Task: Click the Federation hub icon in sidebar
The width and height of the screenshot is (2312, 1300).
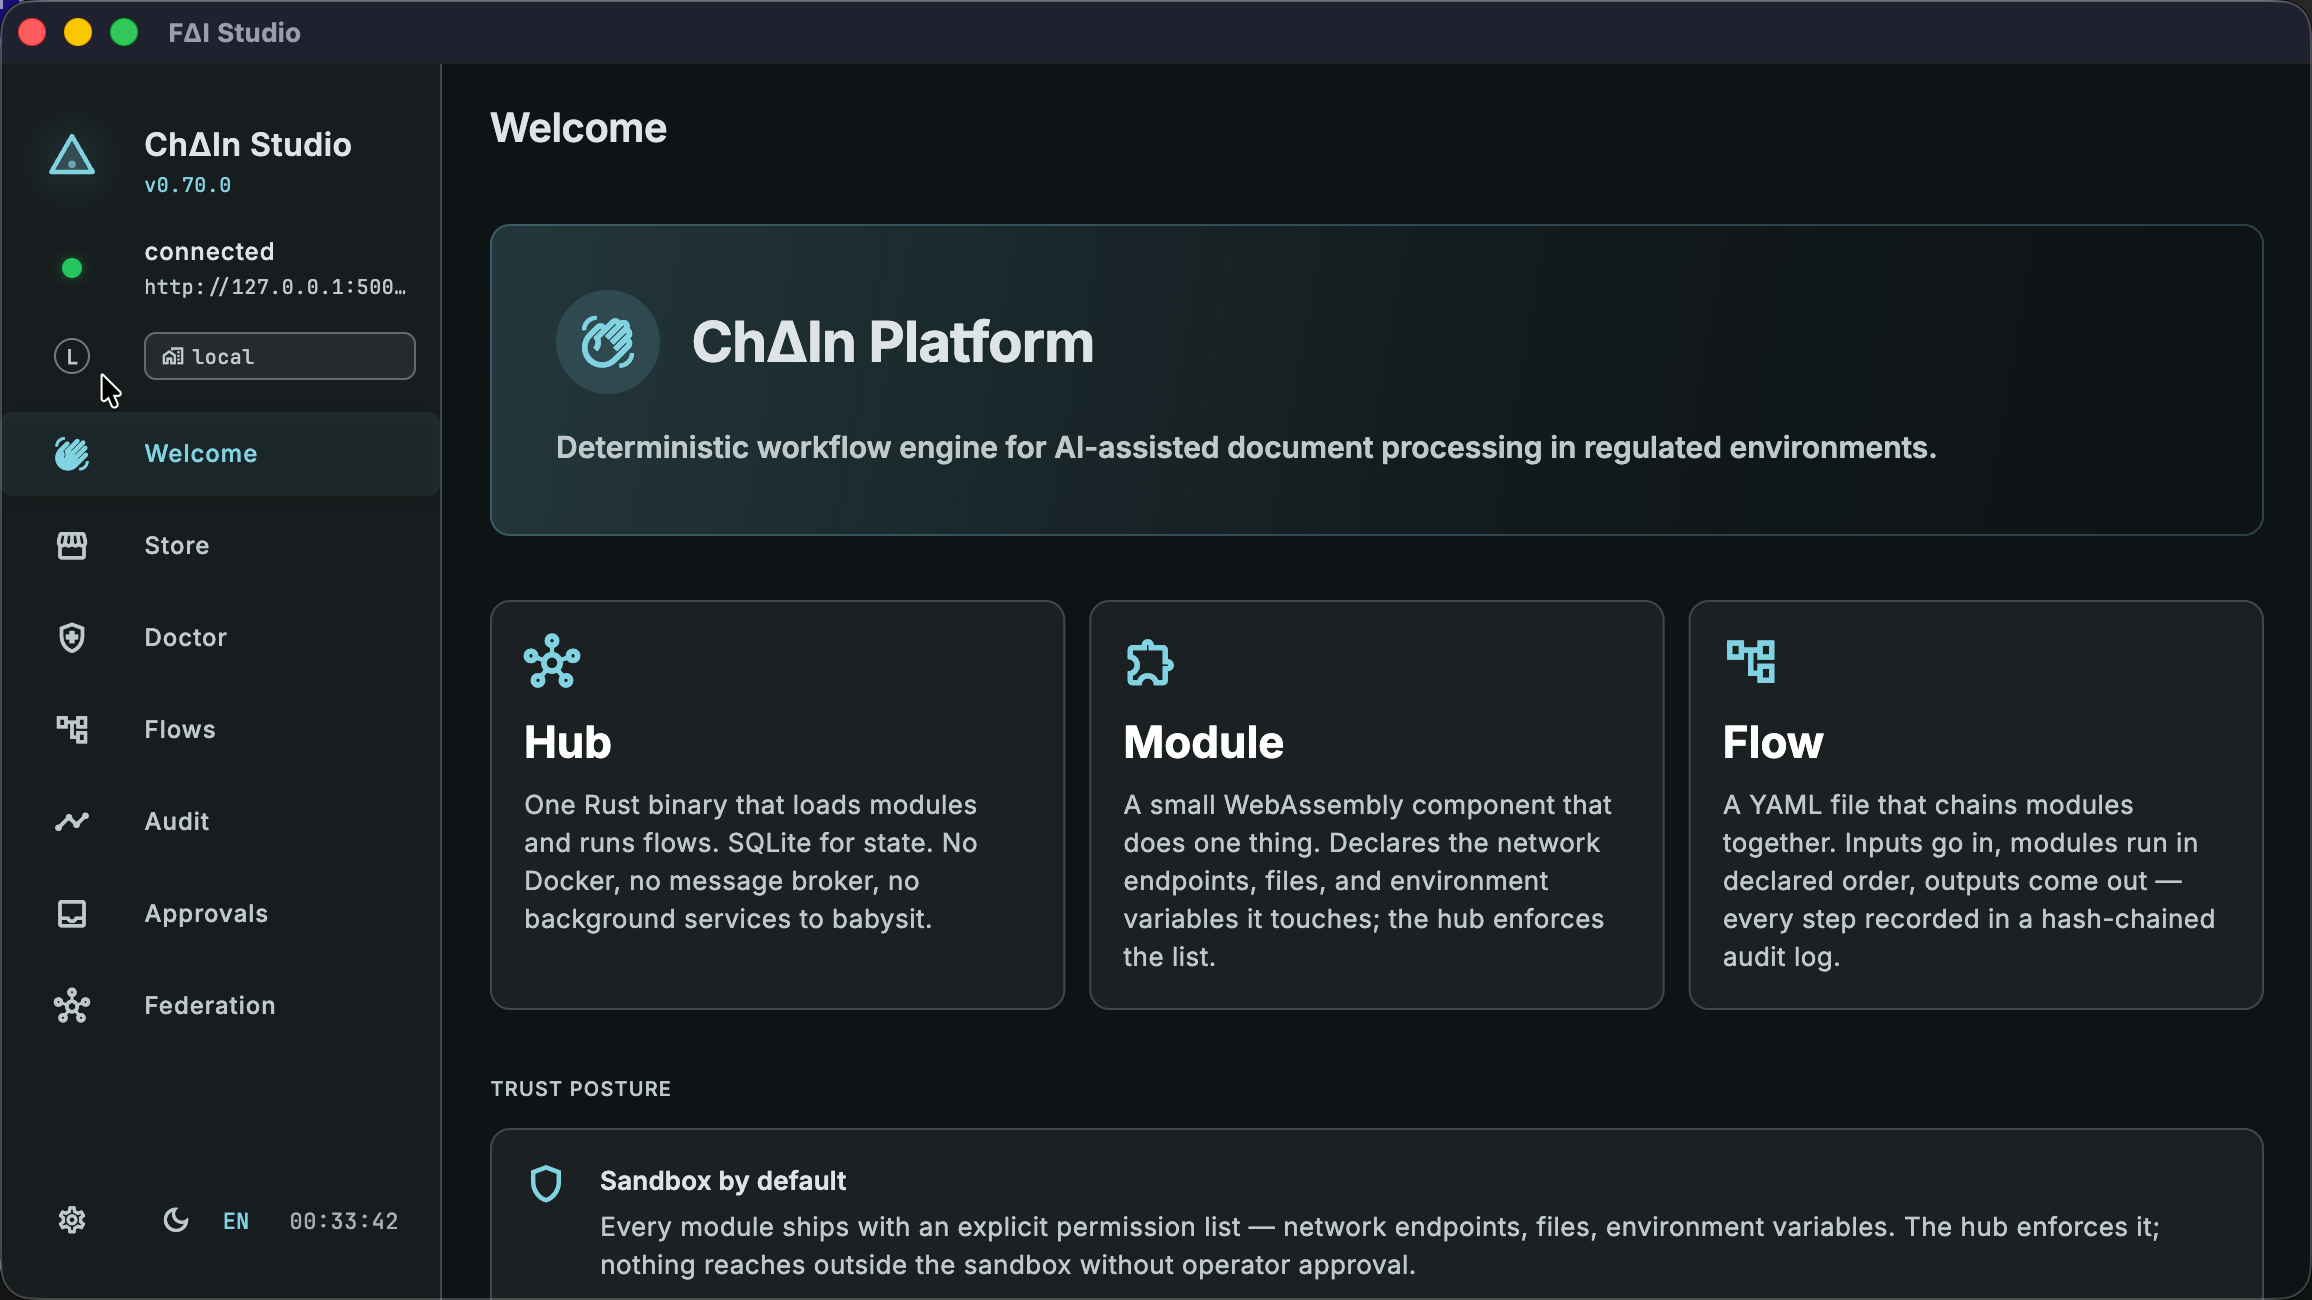Action: [x=72, y=1006]
